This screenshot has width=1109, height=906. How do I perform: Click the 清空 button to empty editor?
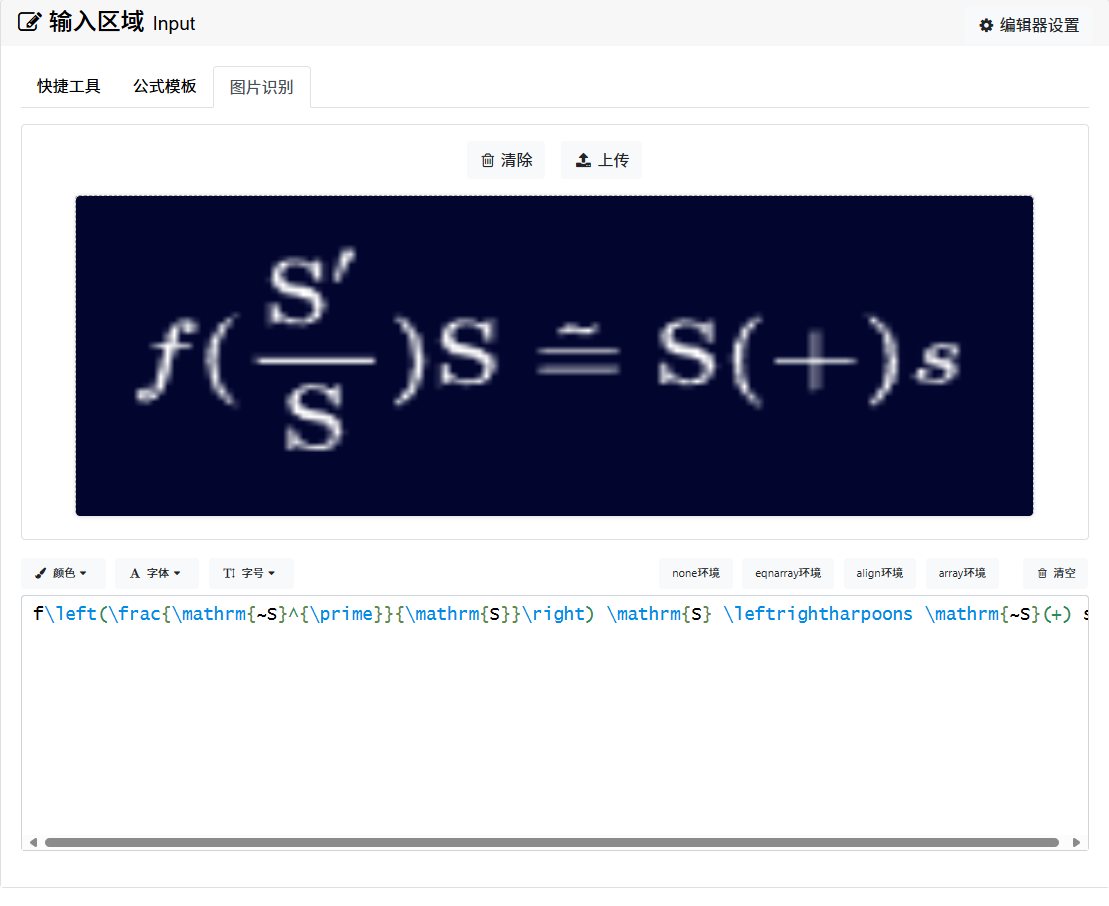(1056, 573)
